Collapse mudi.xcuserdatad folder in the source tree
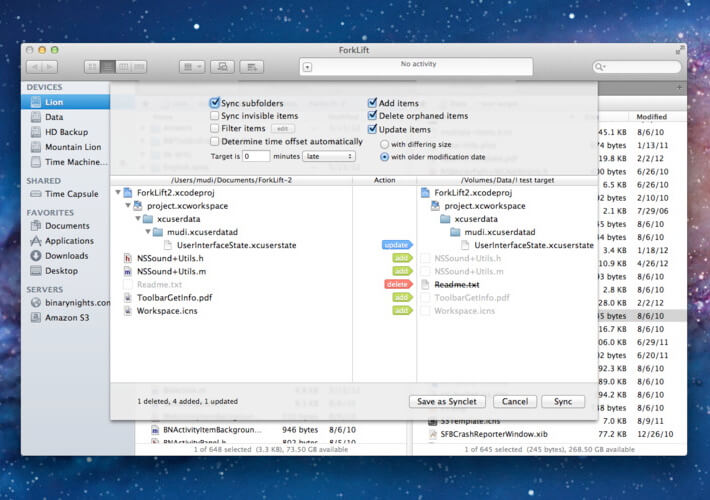710x500 pixels. 148,232
